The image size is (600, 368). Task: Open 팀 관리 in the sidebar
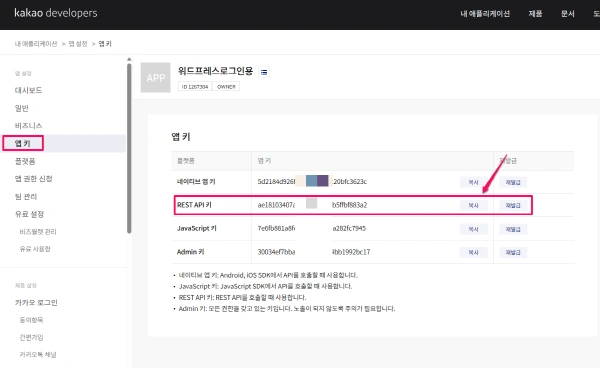point(26,197)
